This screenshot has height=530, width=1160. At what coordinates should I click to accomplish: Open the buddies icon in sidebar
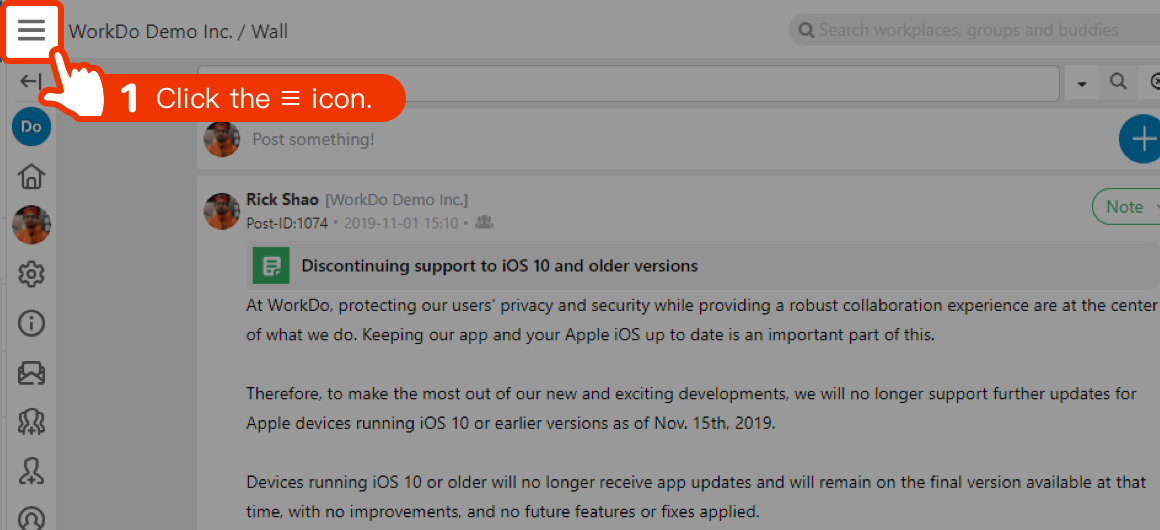pyautogui.click(x=31, y=471)
